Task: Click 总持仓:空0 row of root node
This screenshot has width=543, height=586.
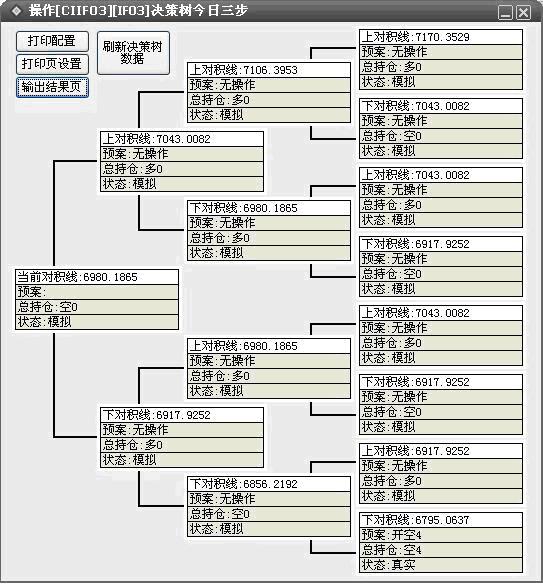Action: click(x=97, y=307)
